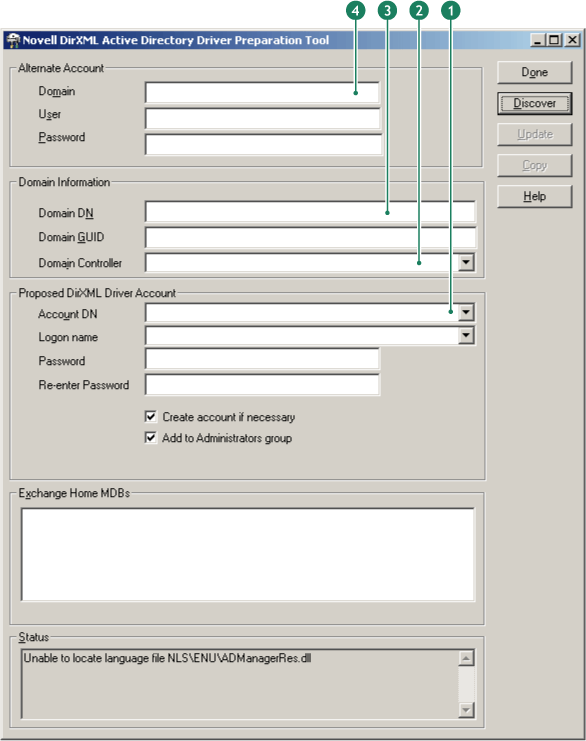Click the Done button
This screenshot has width=586, height=741.
tap(534, 72)
